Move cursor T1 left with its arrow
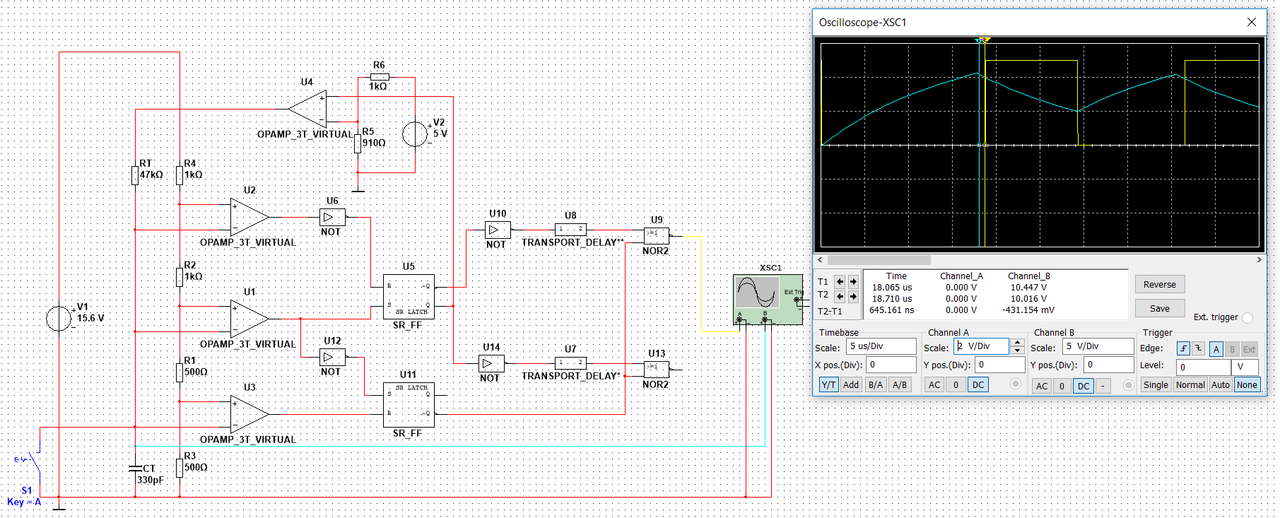The height and width of the screenshot is (518, 1280). pyautogui.click(x=840, y=282)
